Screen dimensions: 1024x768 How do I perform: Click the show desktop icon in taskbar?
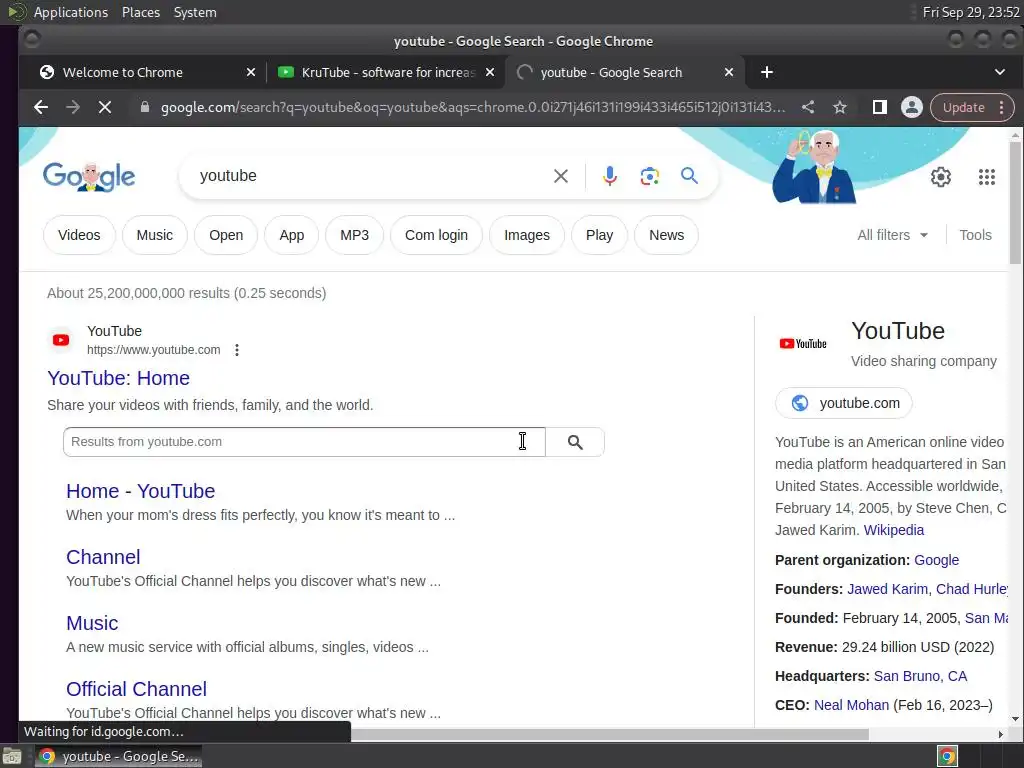coord(11,756)
